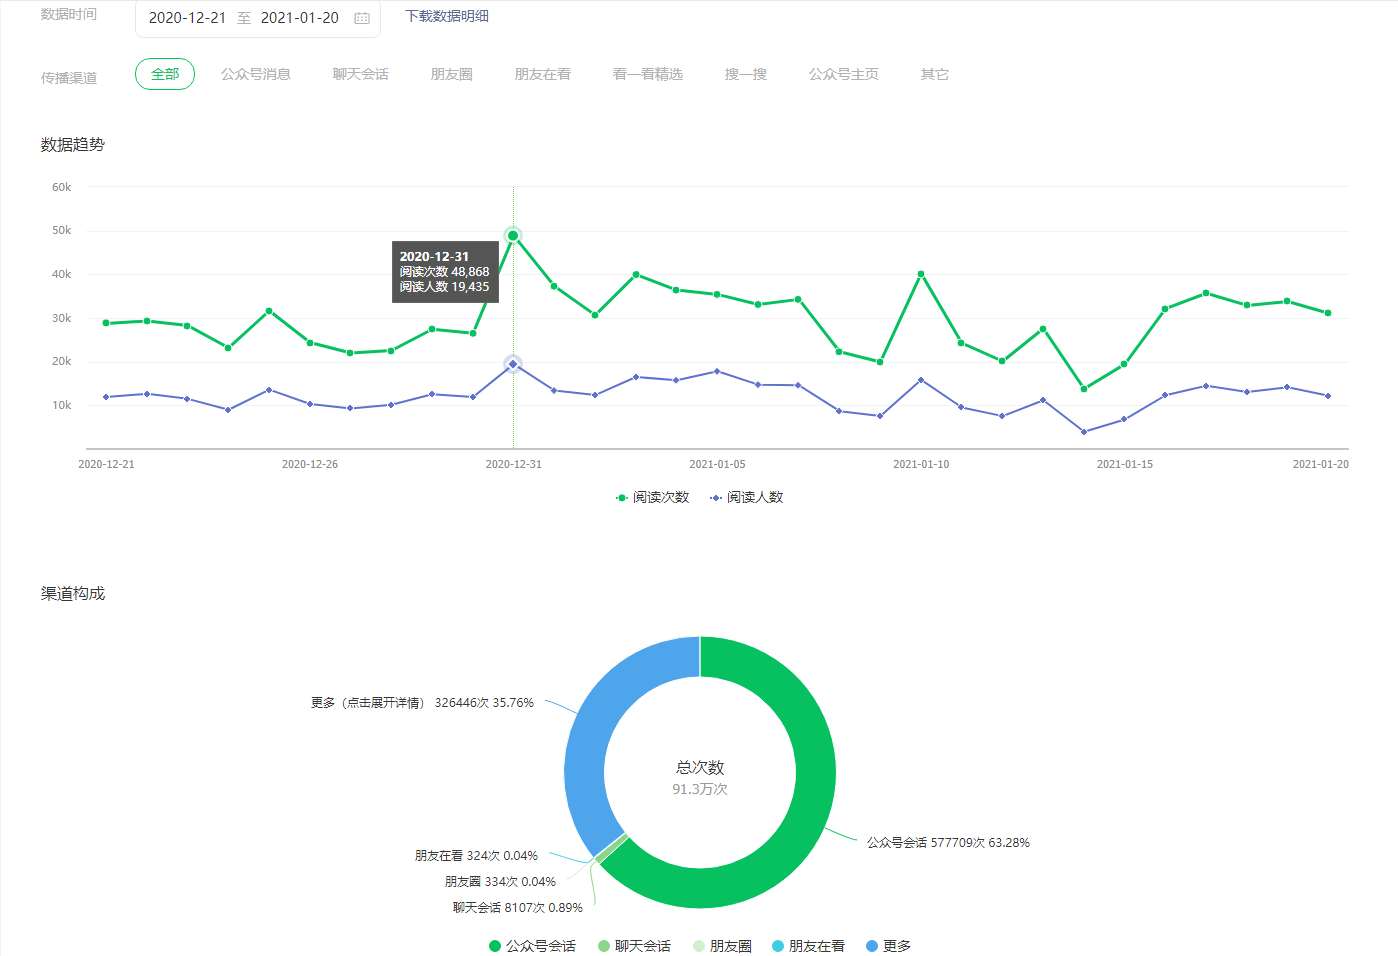Click the 渠道构成 section heading
The width and height of the screenshot is (1398, 956).
73,594
